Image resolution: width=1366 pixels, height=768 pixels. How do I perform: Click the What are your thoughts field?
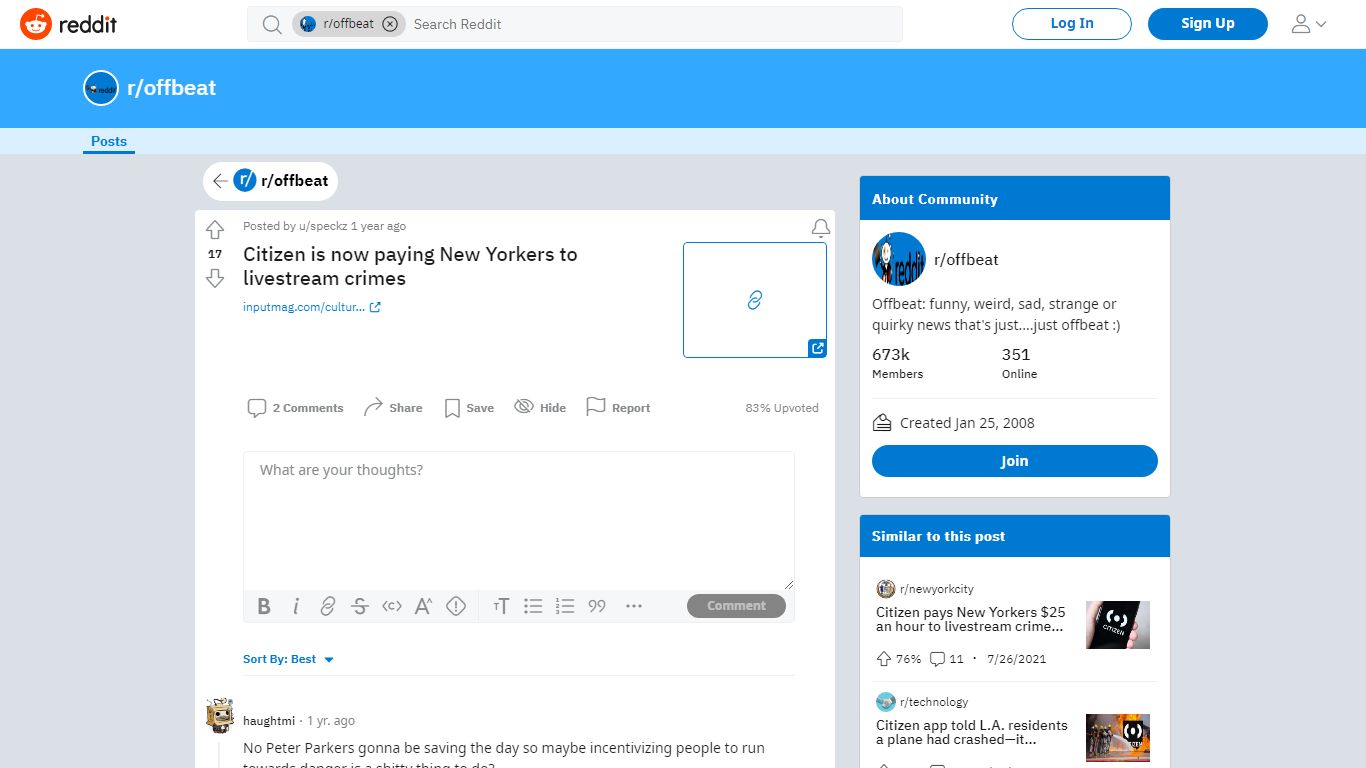[x=519, y=520]
